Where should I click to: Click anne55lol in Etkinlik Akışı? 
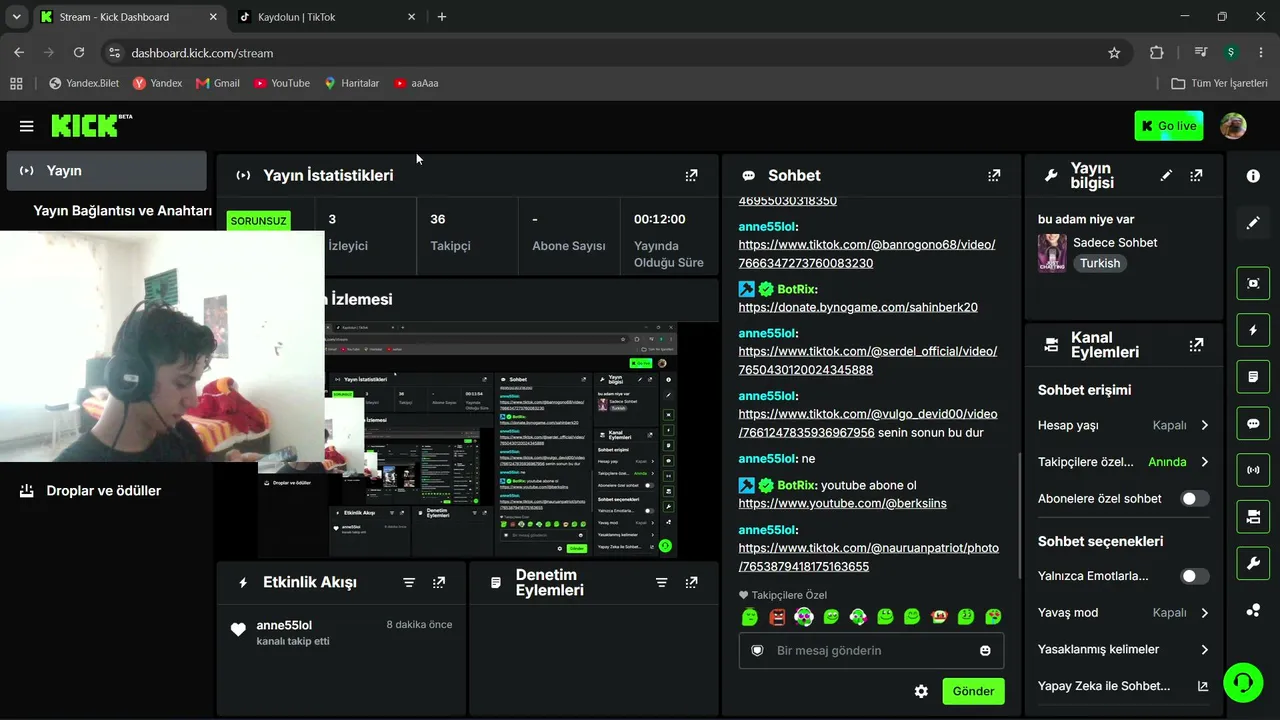point(284,625)
